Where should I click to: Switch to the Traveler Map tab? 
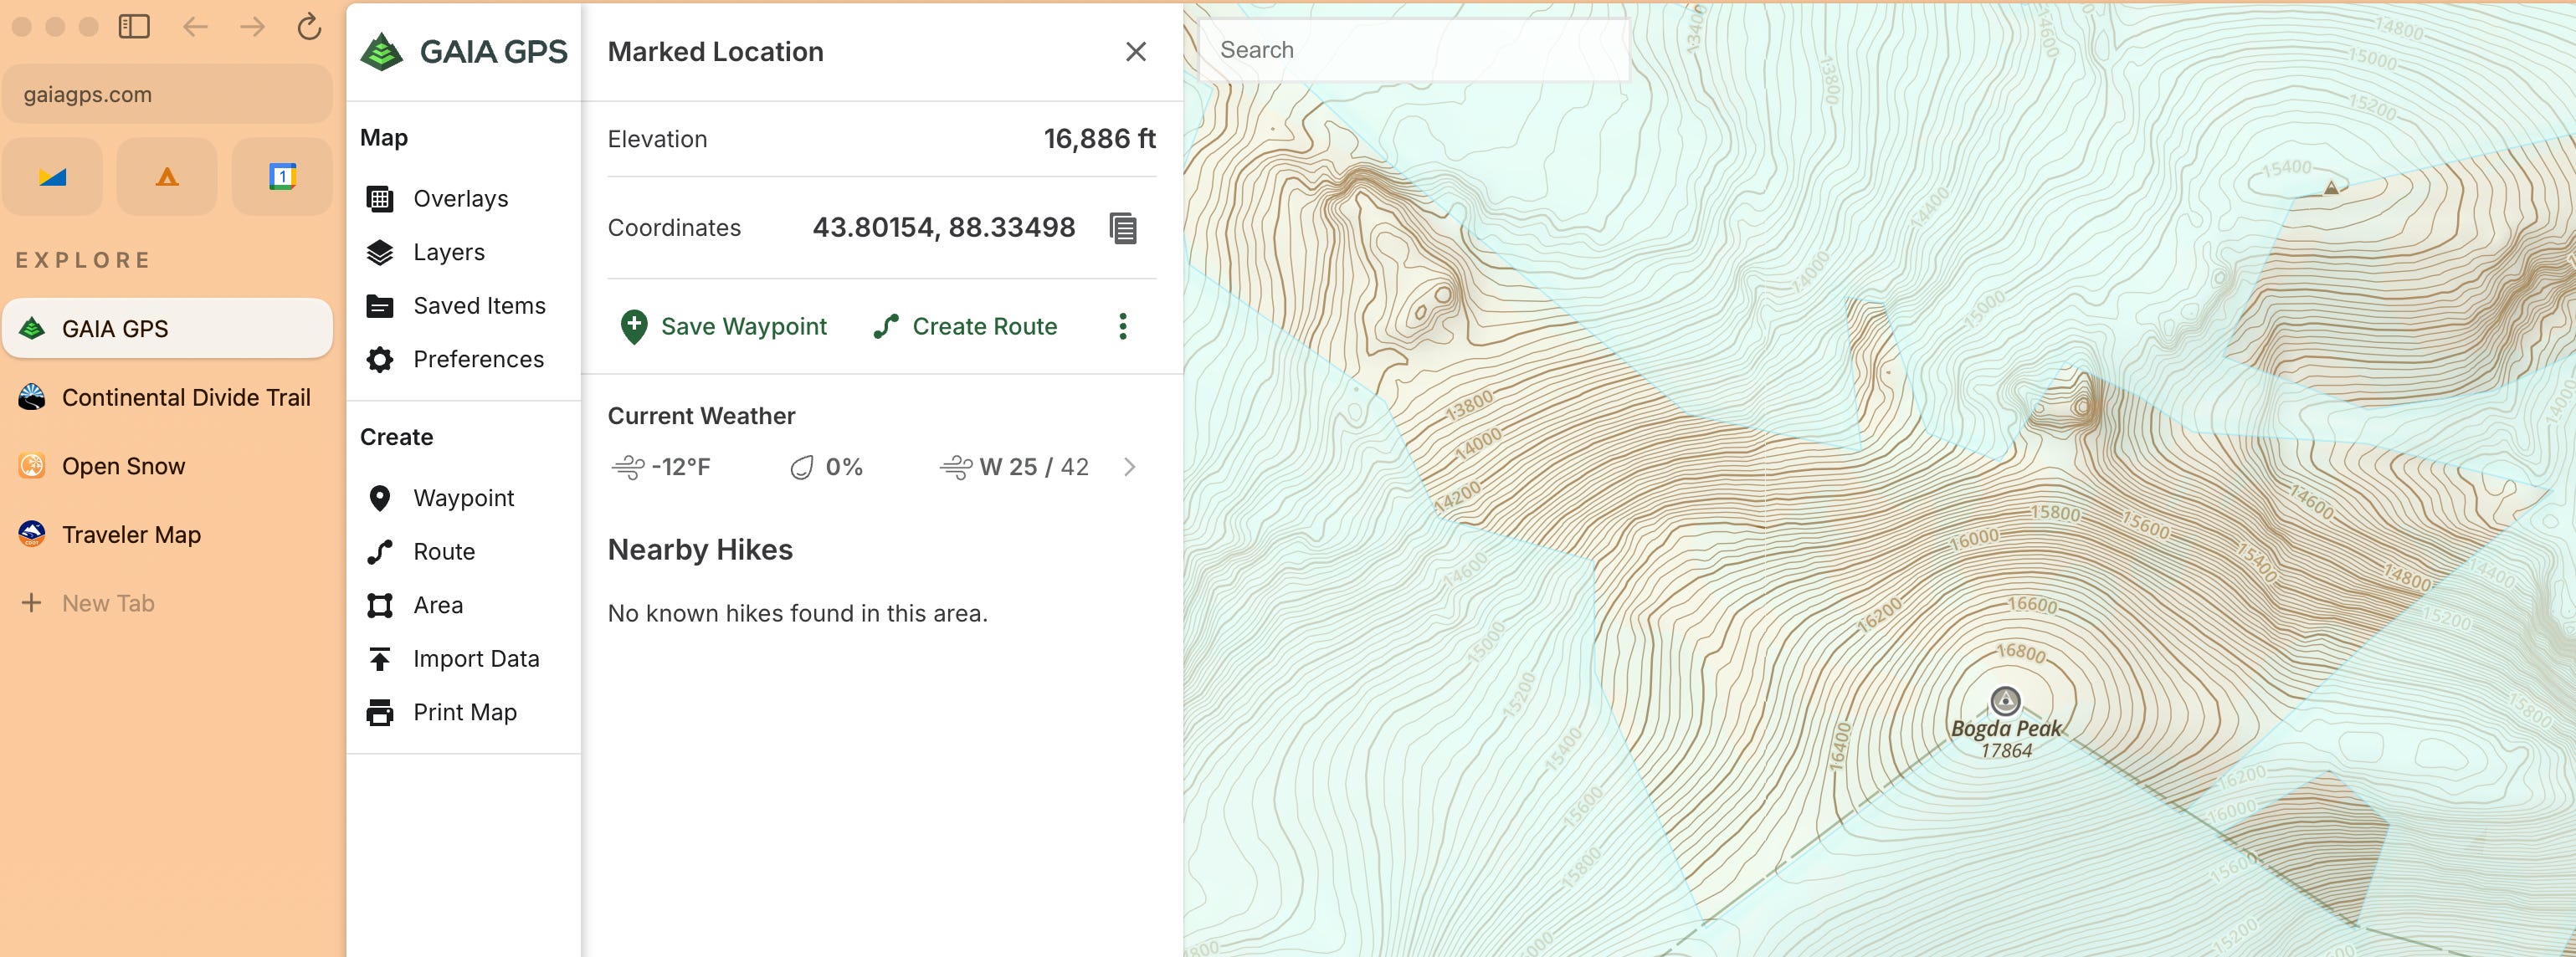pyautogui.click(x=167, y=535)
